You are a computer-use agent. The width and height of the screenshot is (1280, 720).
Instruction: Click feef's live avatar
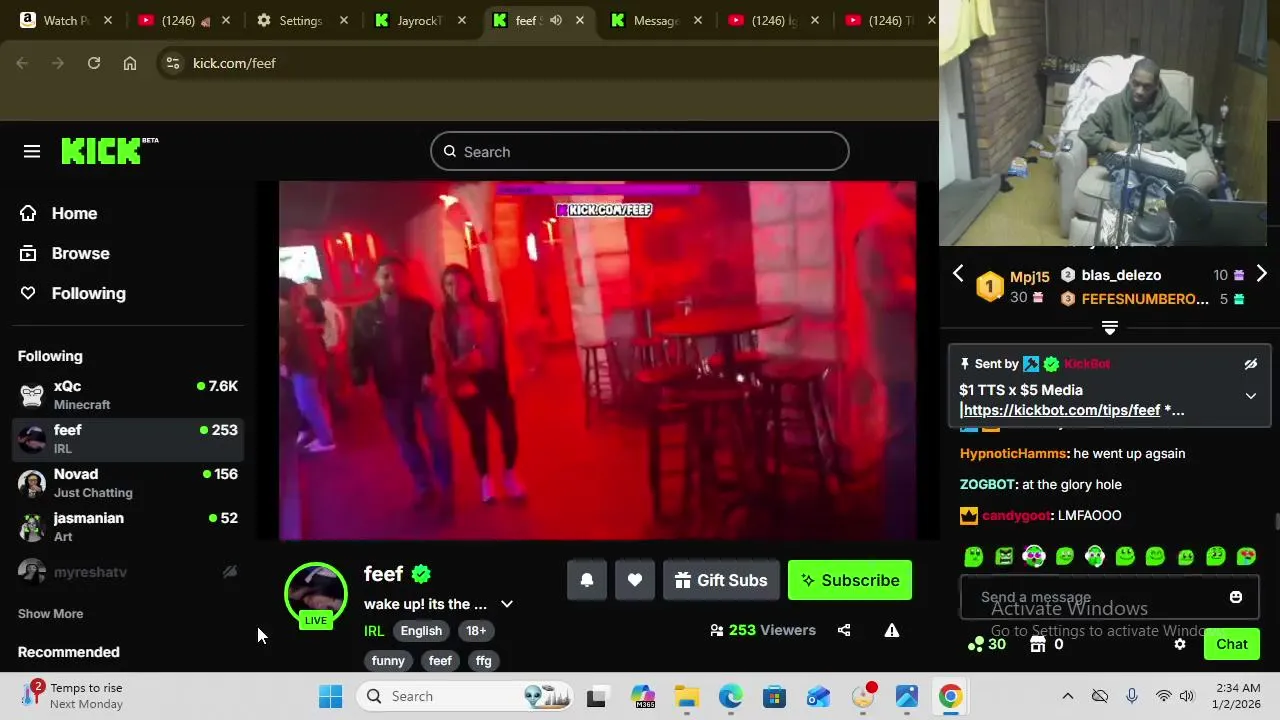click(x=316, y=595)
